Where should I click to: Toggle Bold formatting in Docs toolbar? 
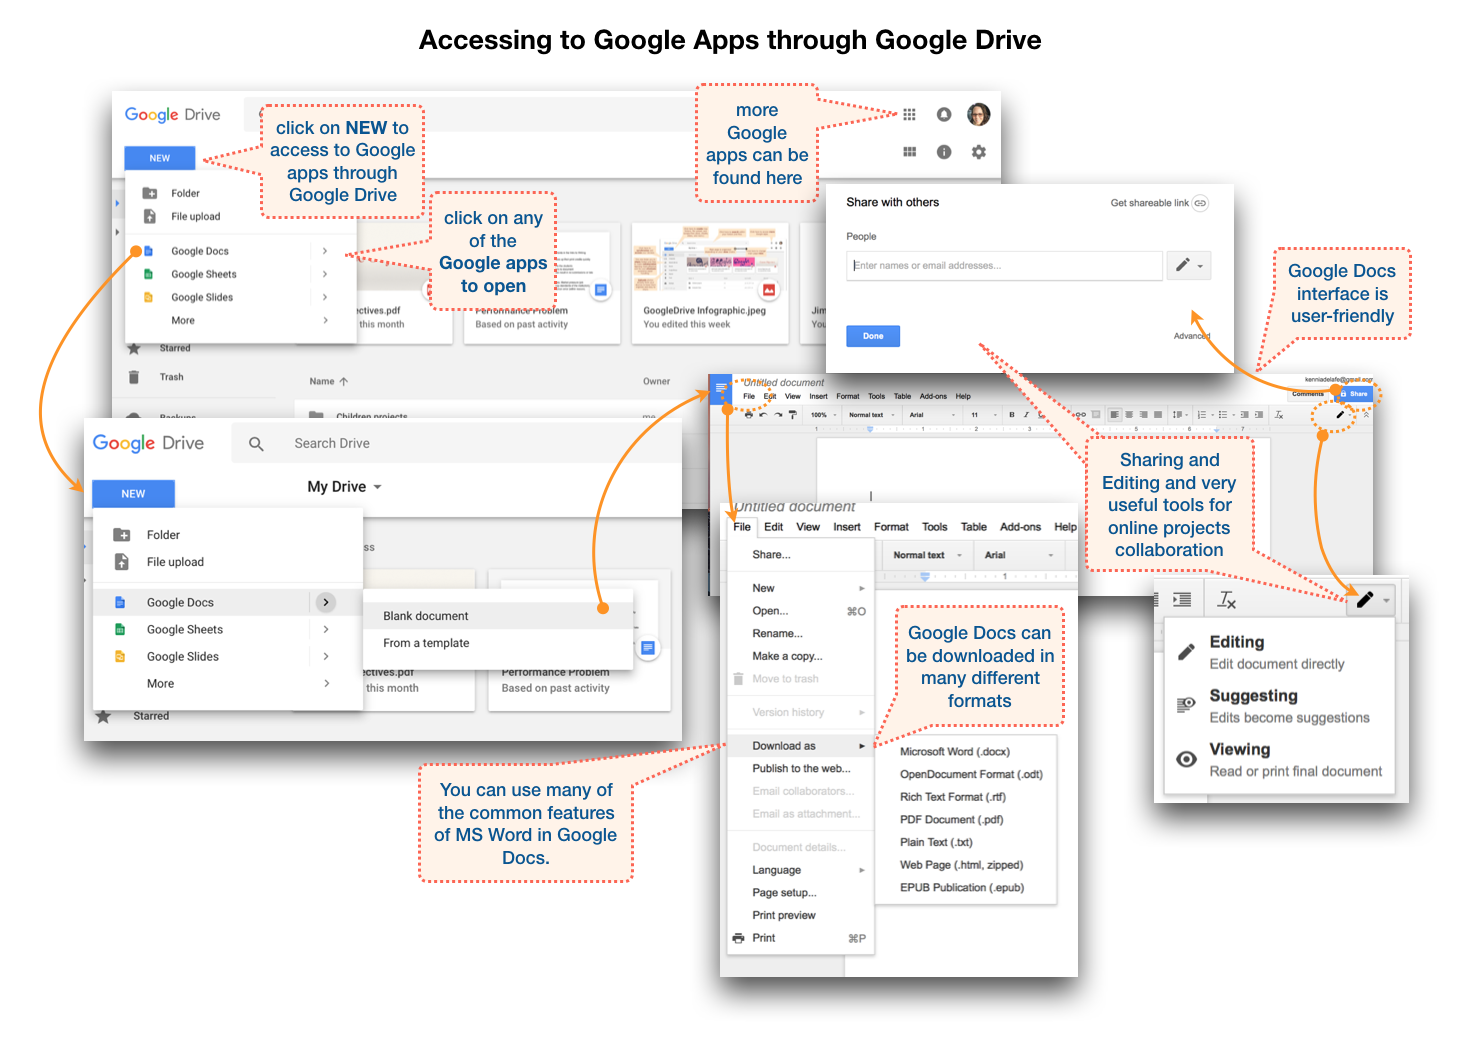click(1011, 415)
